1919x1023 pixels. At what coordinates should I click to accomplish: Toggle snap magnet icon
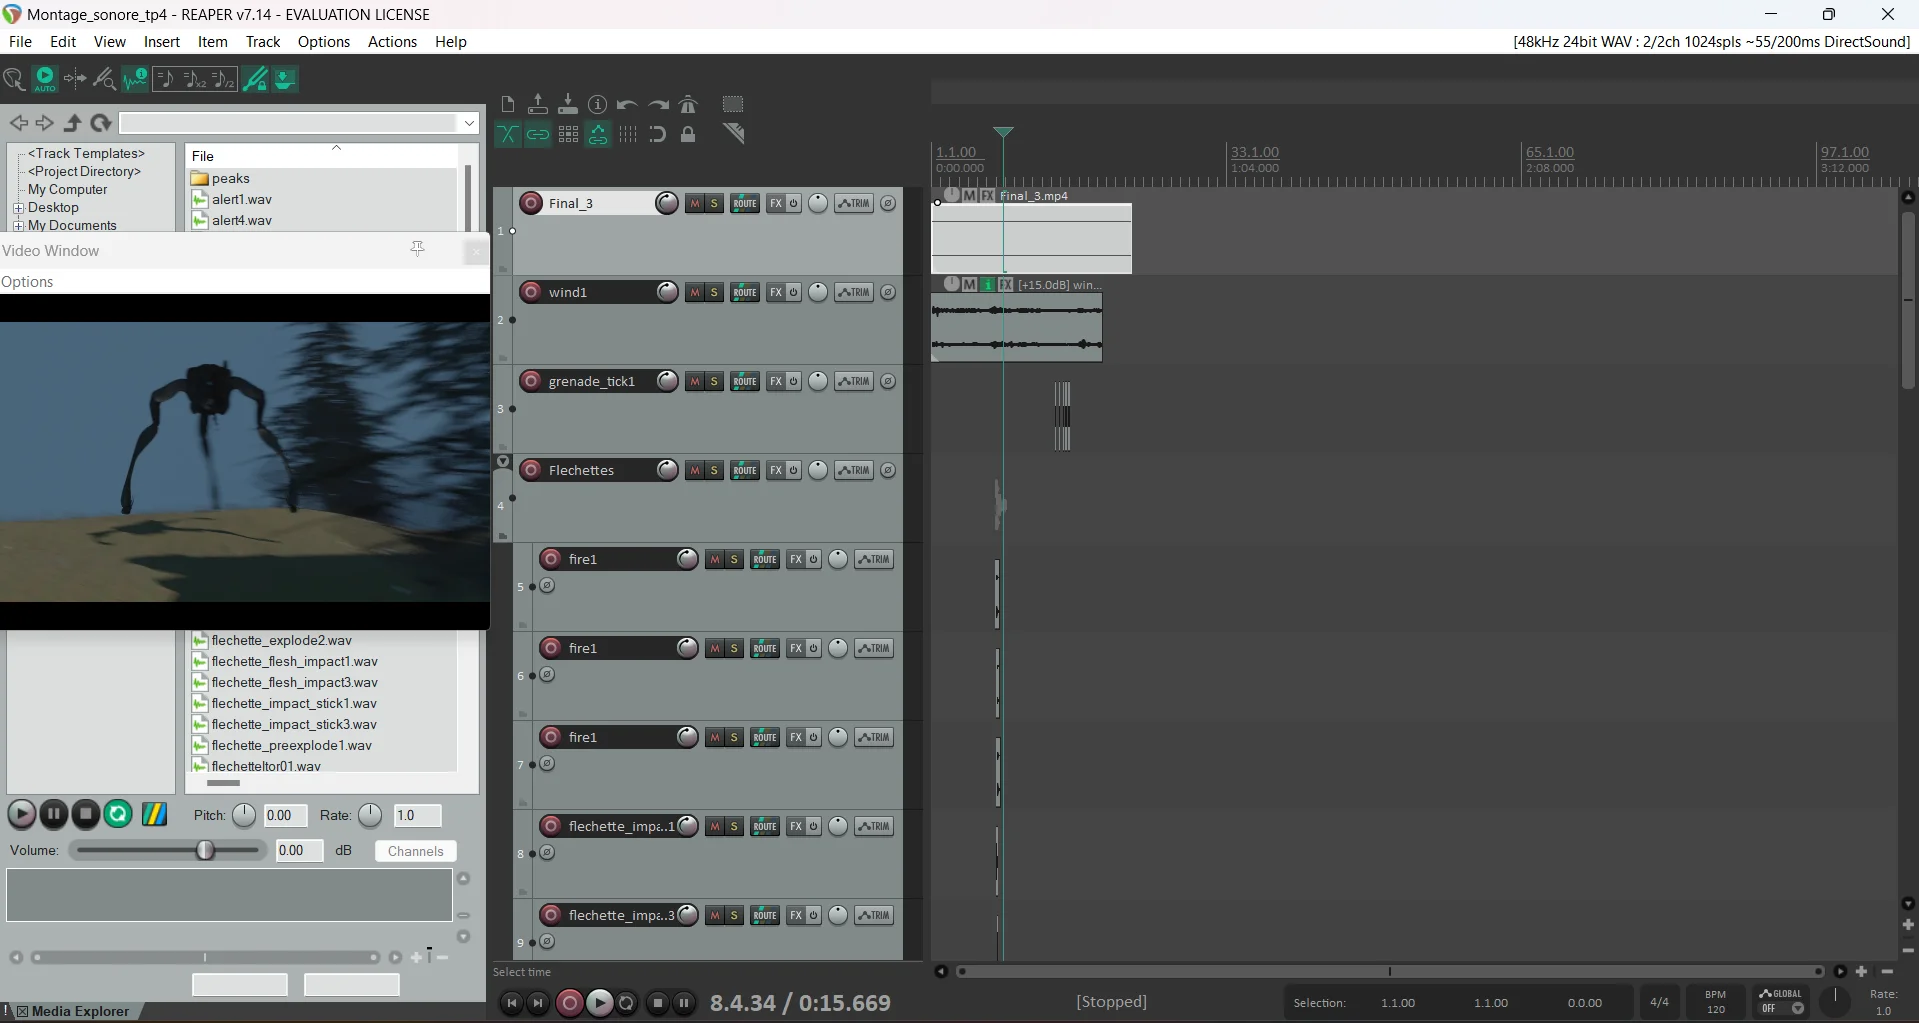[658, 134]
